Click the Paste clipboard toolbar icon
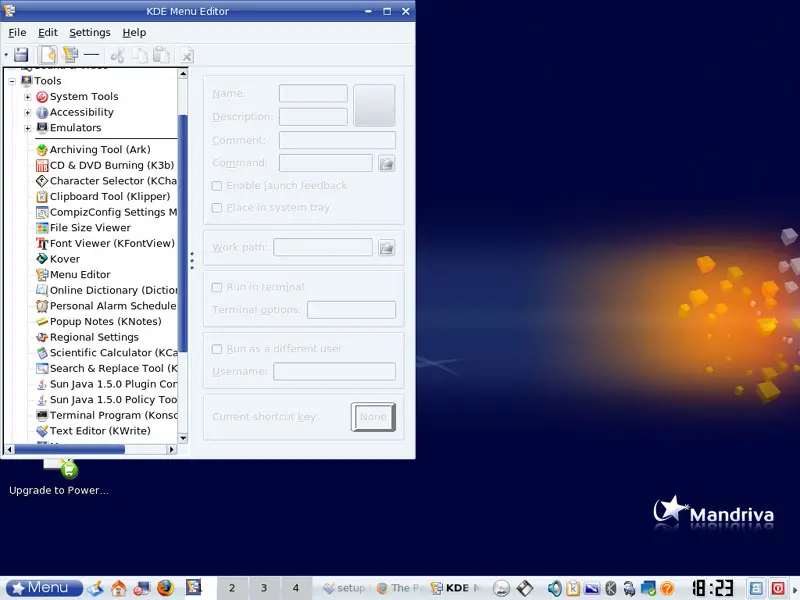The width and height of the screenshot is (800, 600). [x=161, y=55]
